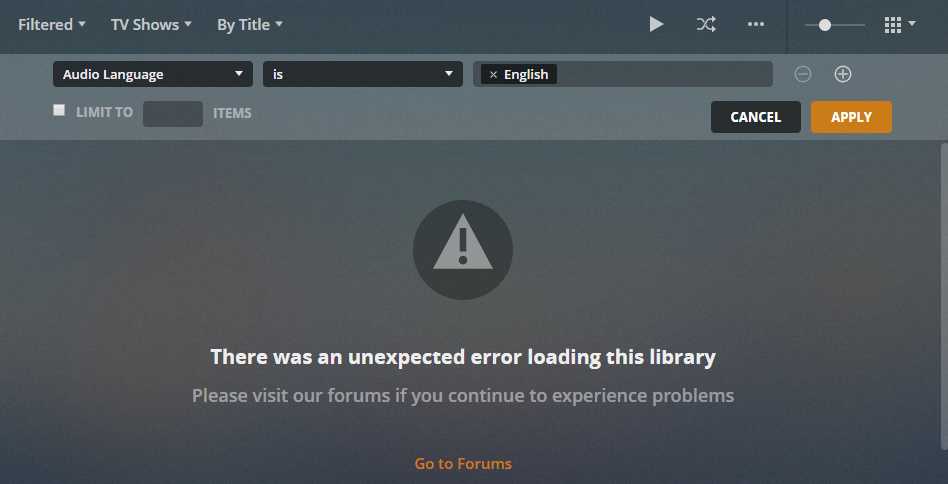Image resolution: width=948 pixels, height=484 pixels.
Task: Remove this filter row with minus icon
Action: coord(802,74)
